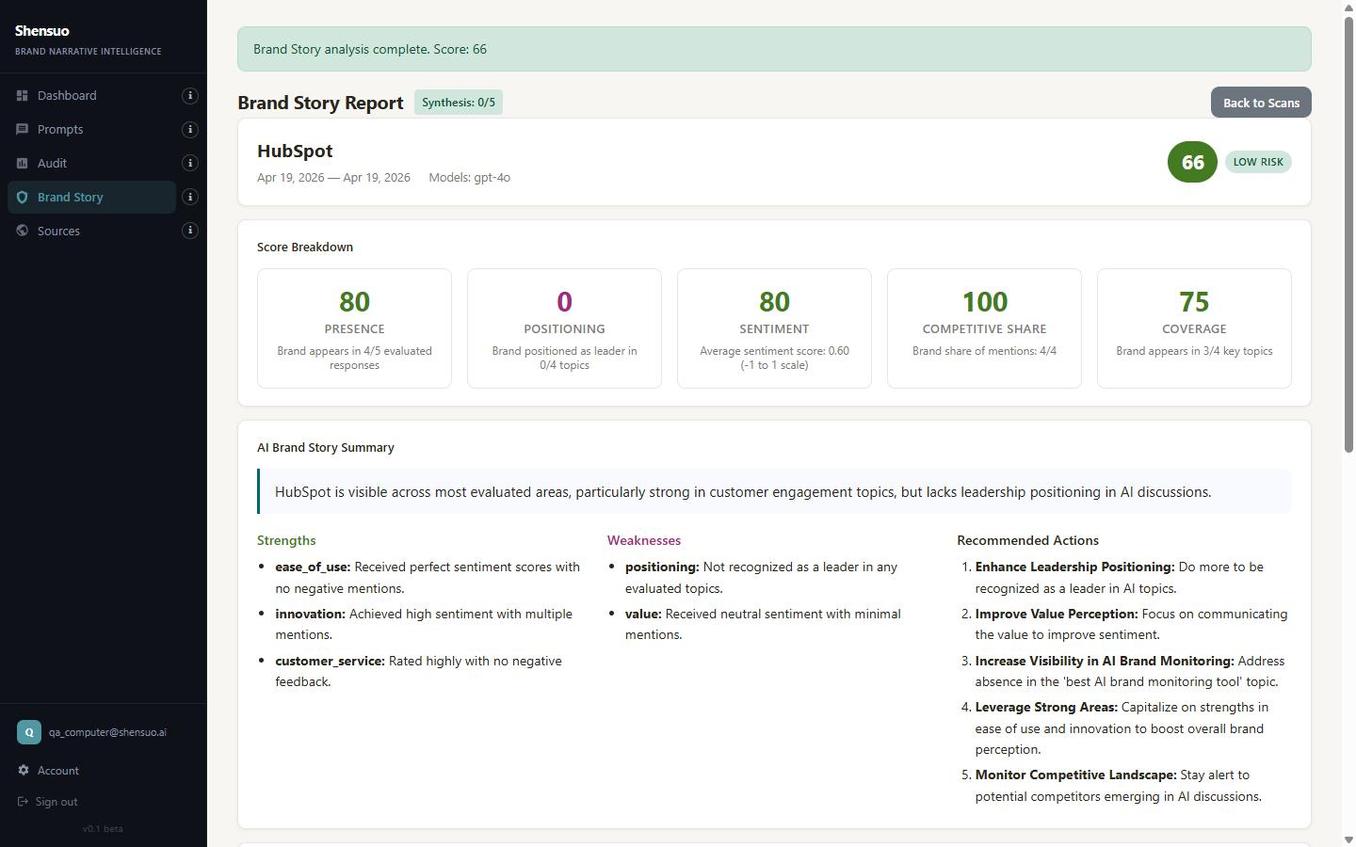Viewport: 1356px width, 847px height.
Task: Click the info icon beside Brand Story
Action: tap(189, 197)
